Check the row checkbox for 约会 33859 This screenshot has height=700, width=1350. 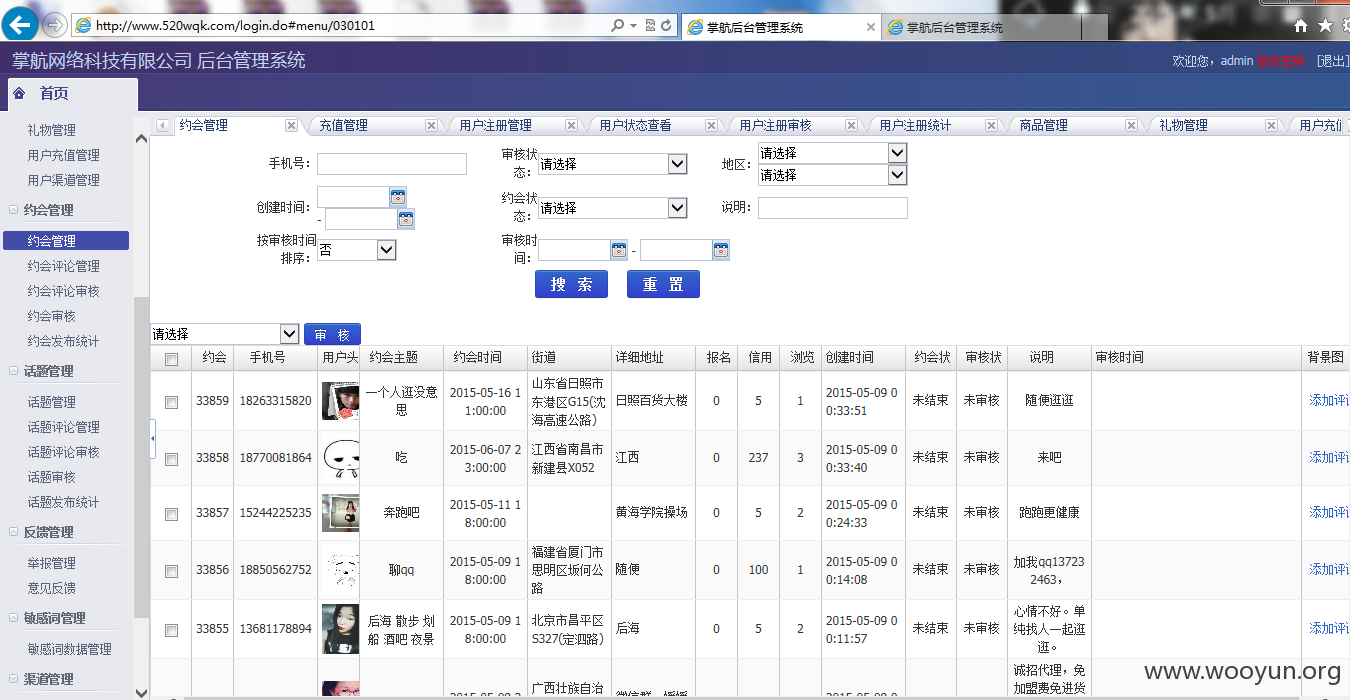tap(171, 401)
